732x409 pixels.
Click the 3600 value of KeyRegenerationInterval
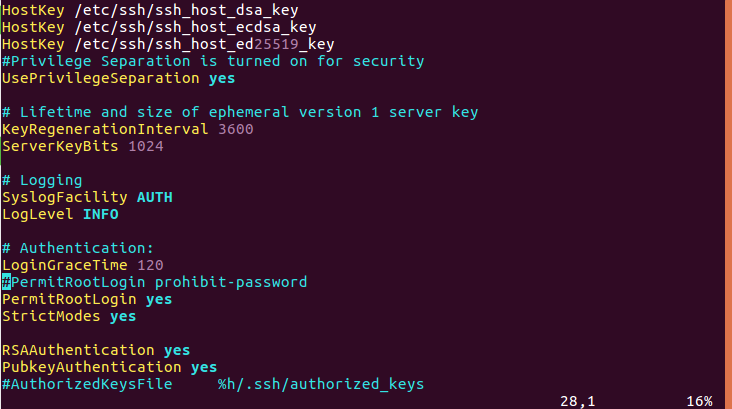tap(236, 129)
